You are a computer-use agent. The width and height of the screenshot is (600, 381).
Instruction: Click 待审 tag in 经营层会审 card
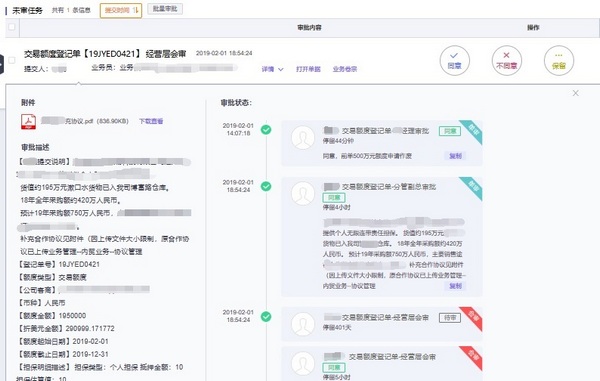pos(450,318)
